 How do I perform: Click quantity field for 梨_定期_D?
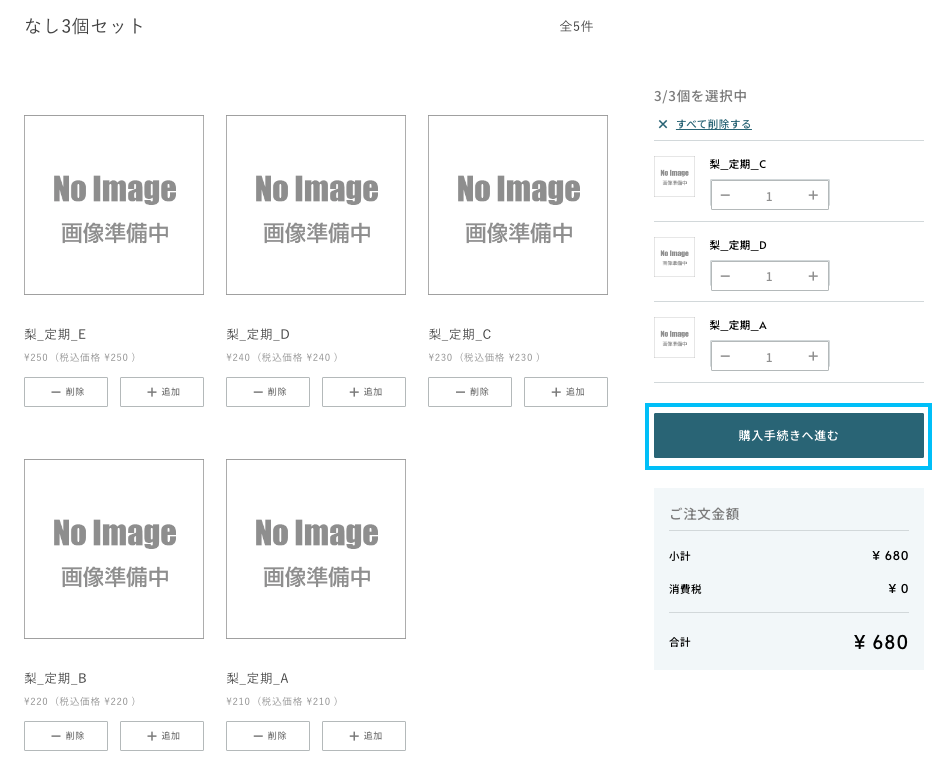769,276
